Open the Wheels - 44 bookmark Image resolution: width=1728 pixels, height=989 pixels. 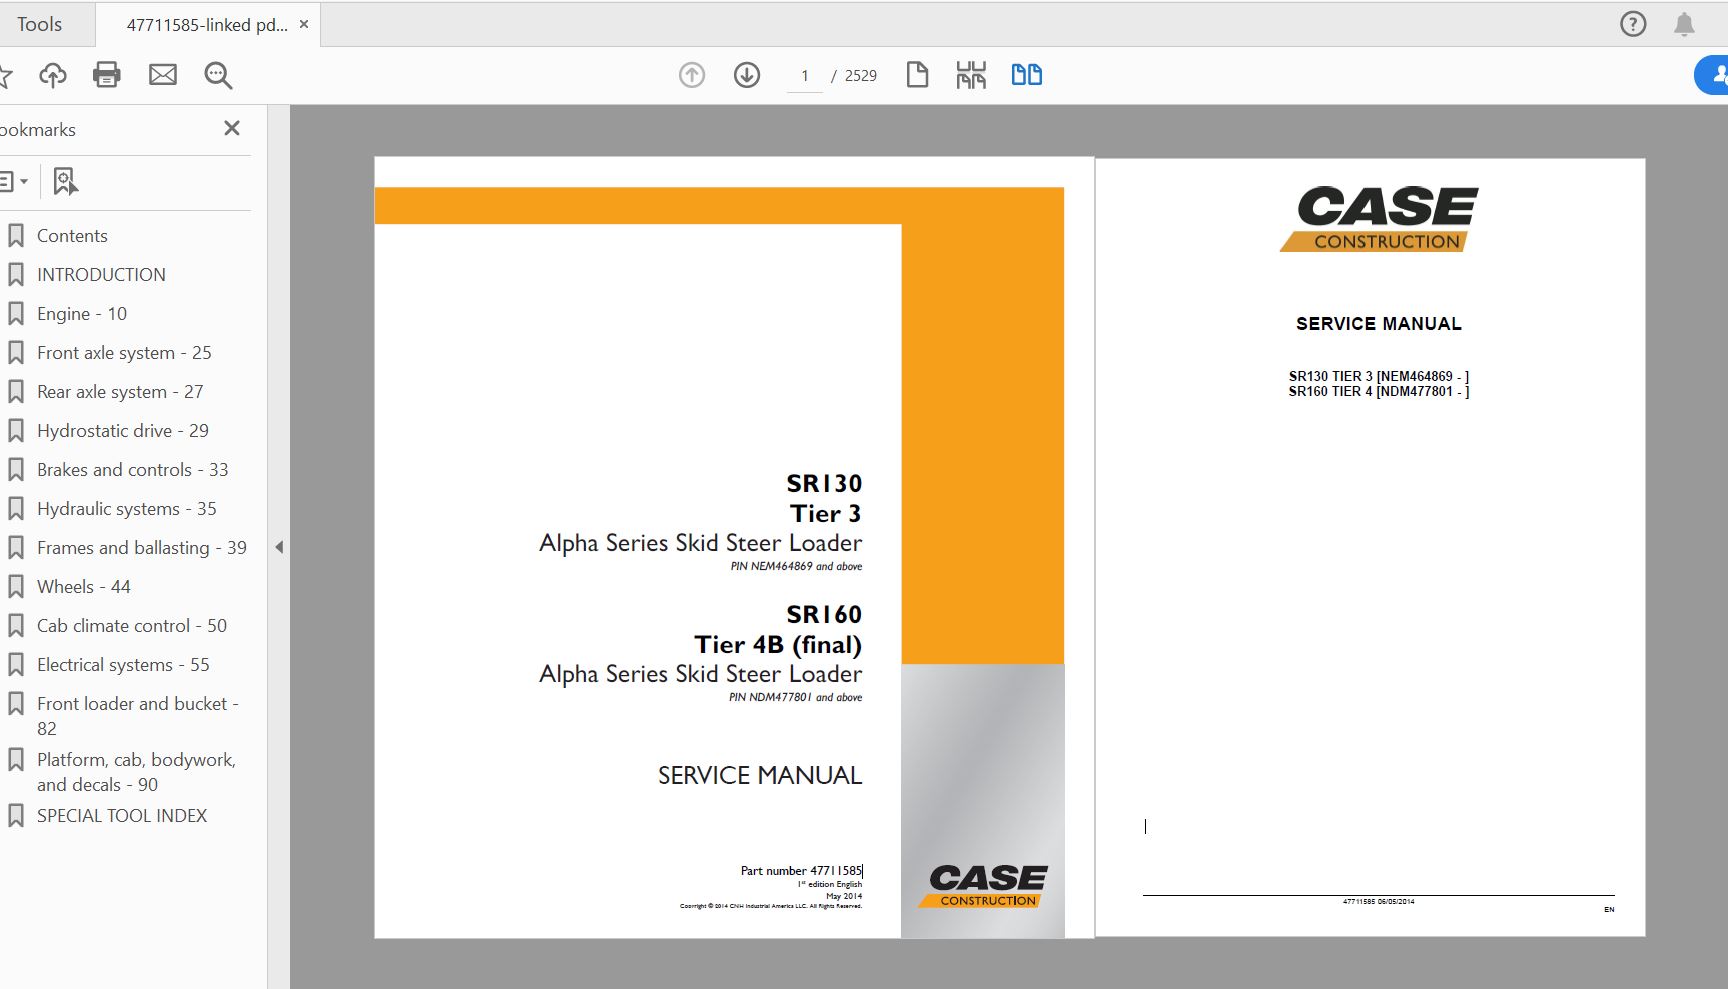84,587
